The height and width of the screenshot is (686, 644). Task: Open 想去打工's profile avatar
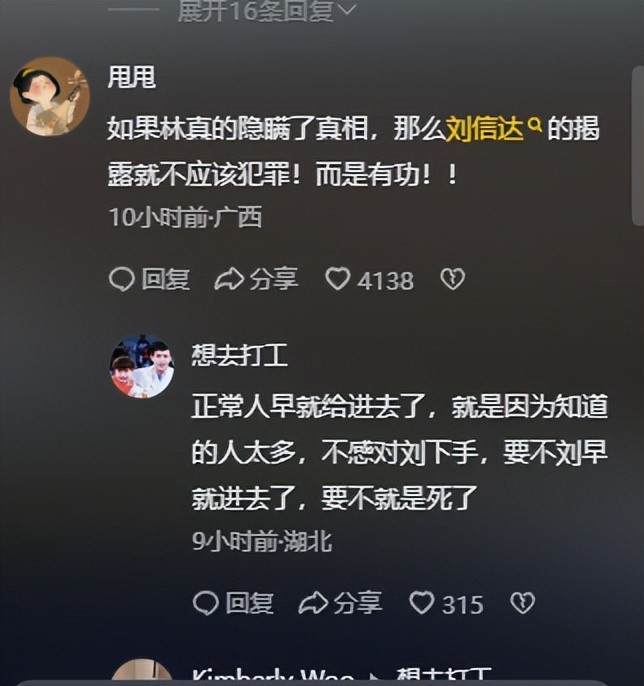point(142,366)
